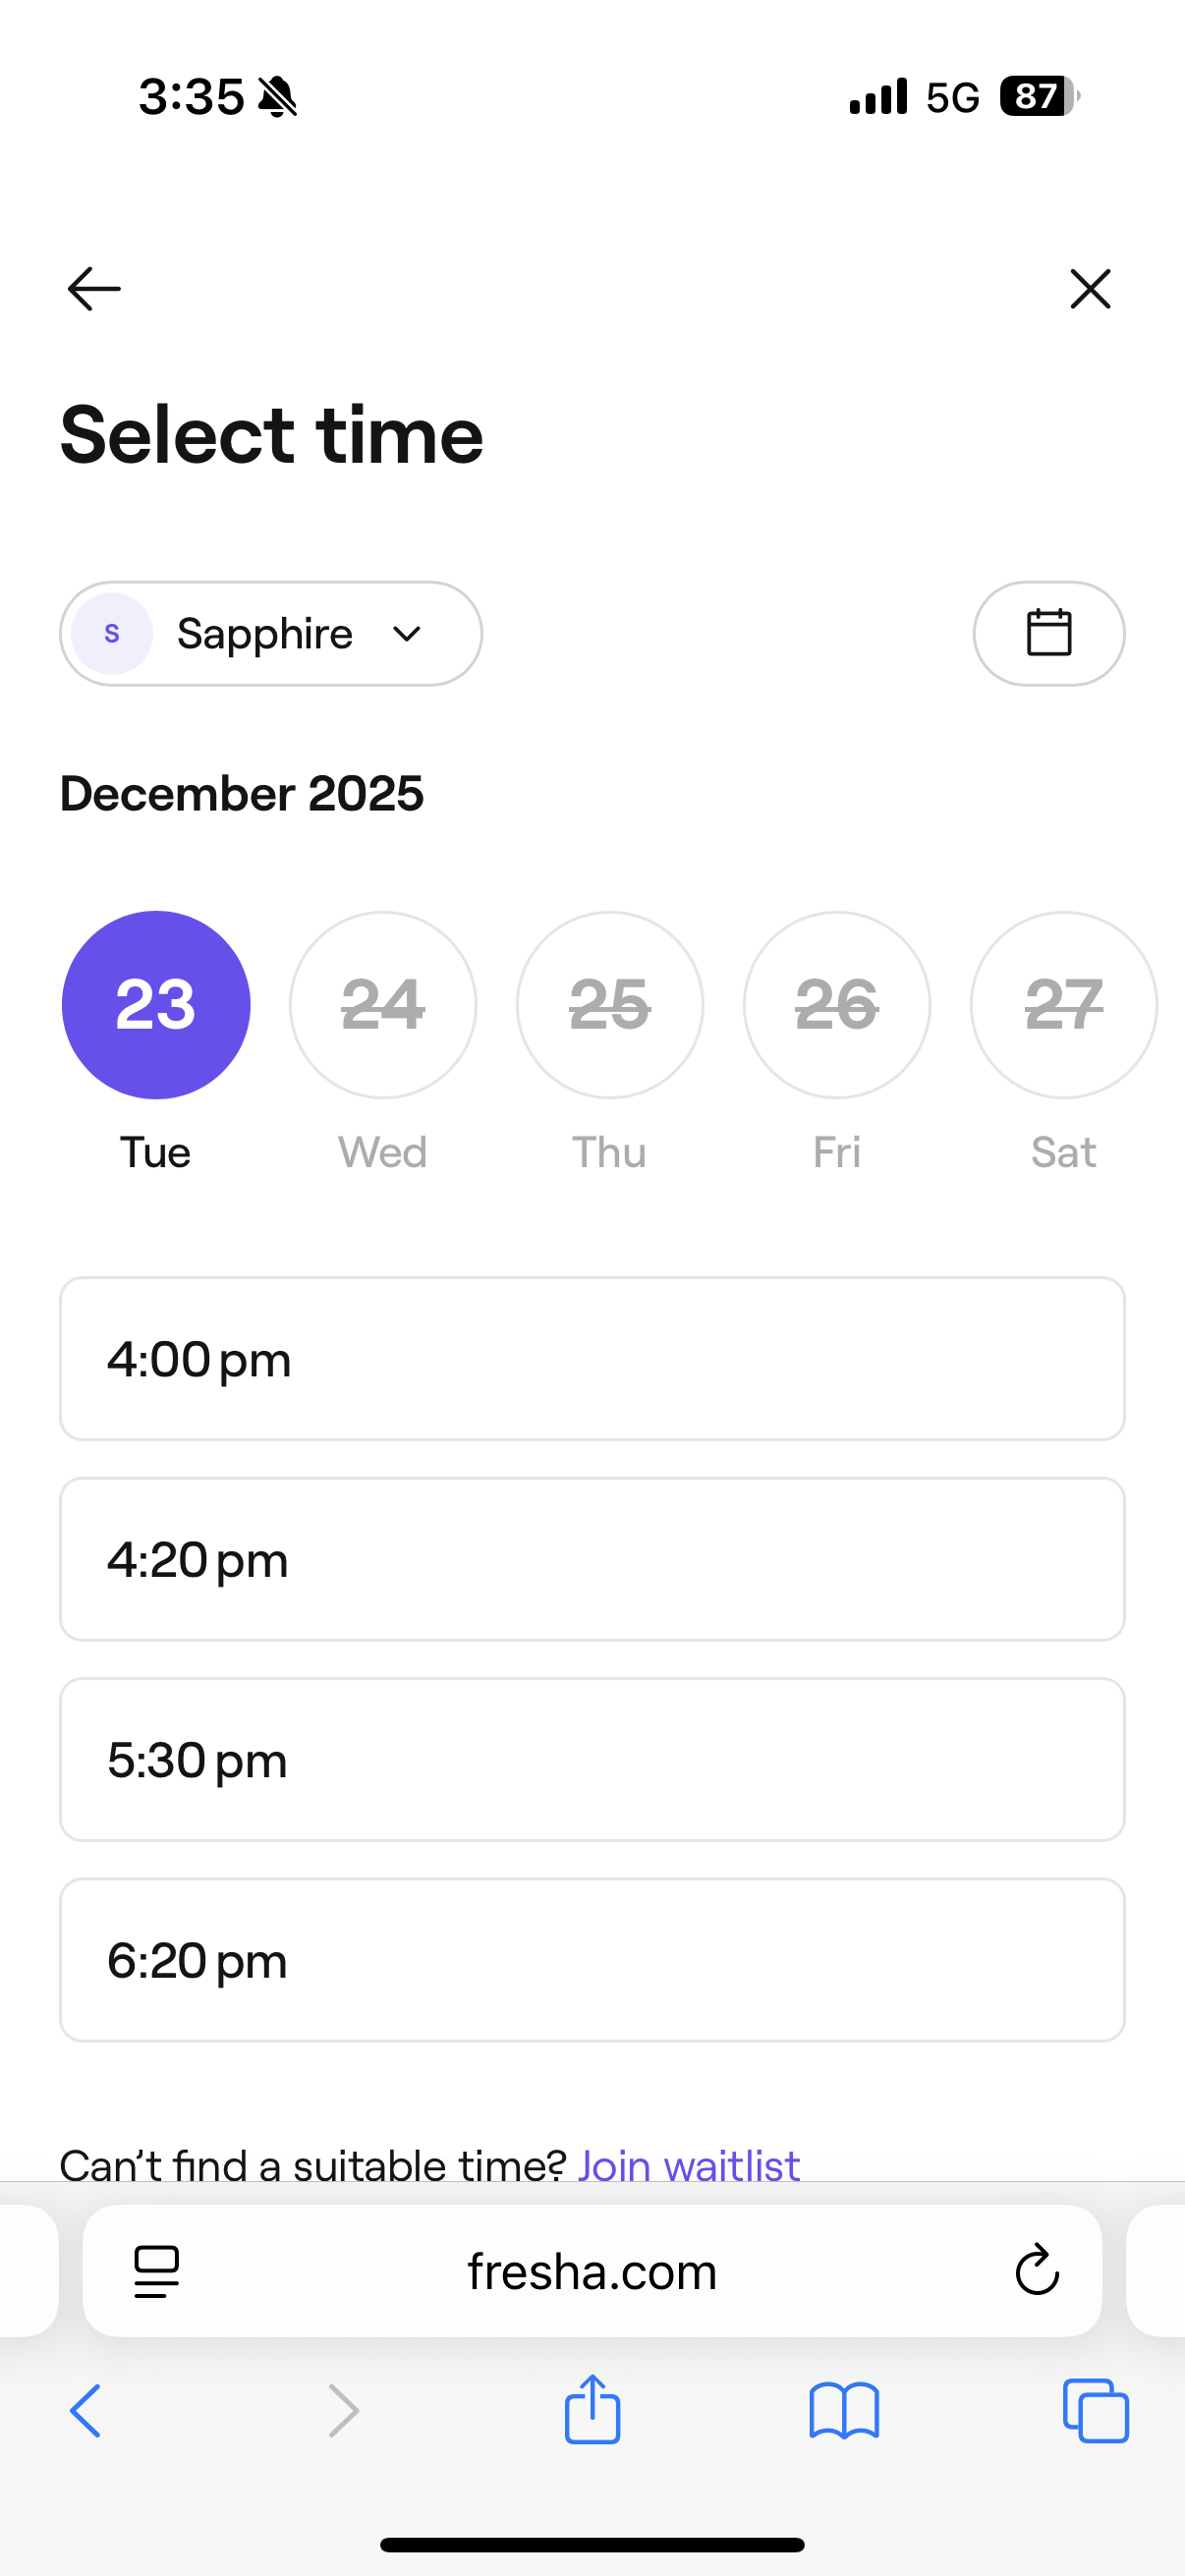Viewport: 1185px width, 2576px height.
Task: Tap the Safari page settings icon
Action: point(156,2271)
